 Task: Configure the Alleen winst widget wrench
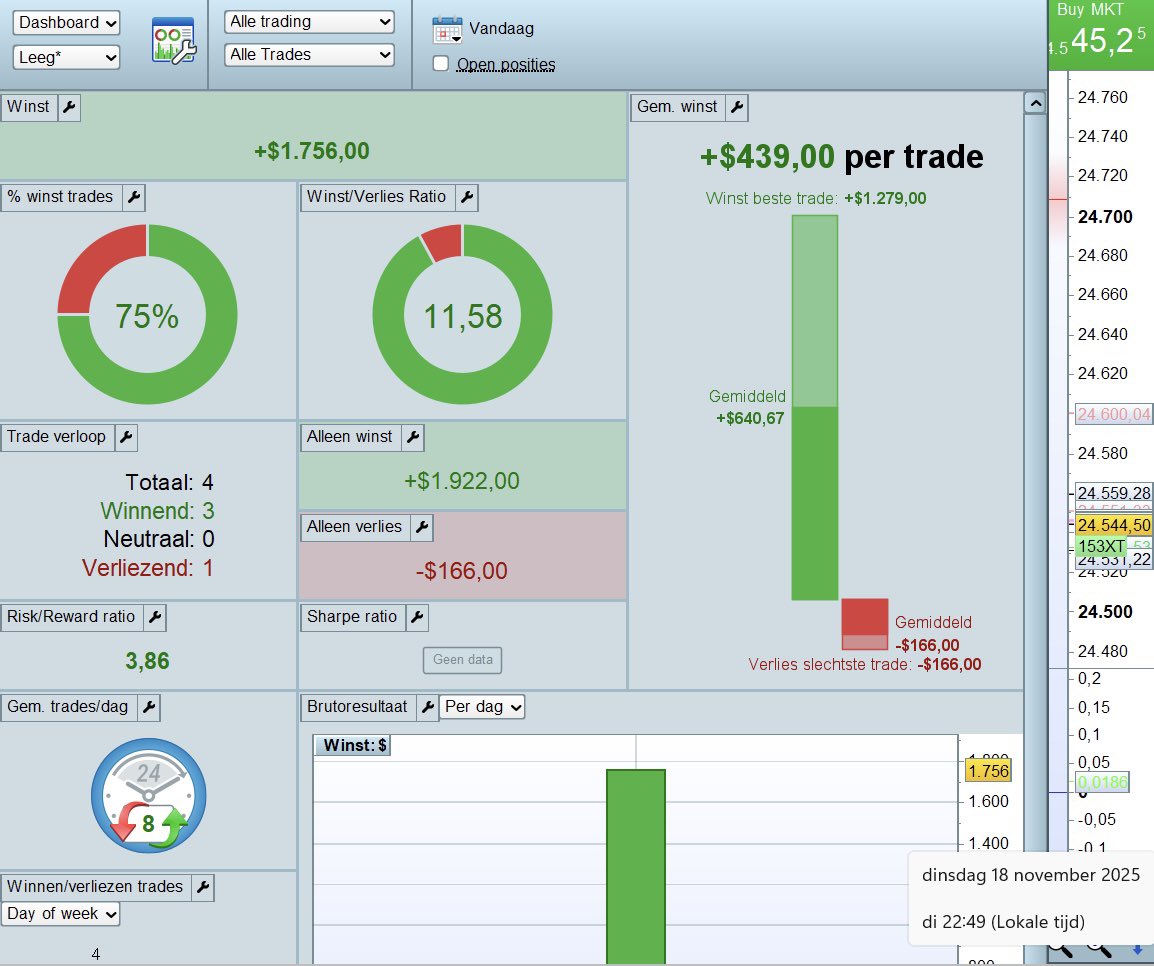(x=413, y=437)
